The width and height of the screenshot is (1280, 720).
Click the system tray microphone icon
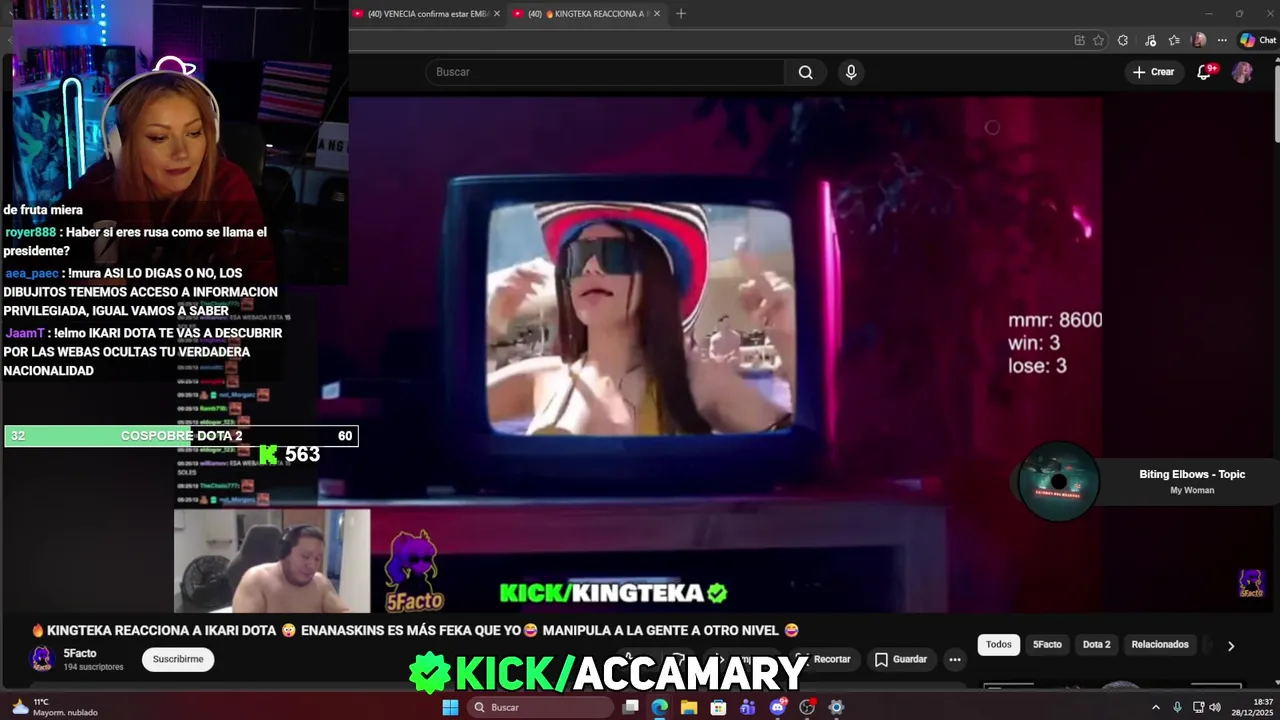point(1177,707)
